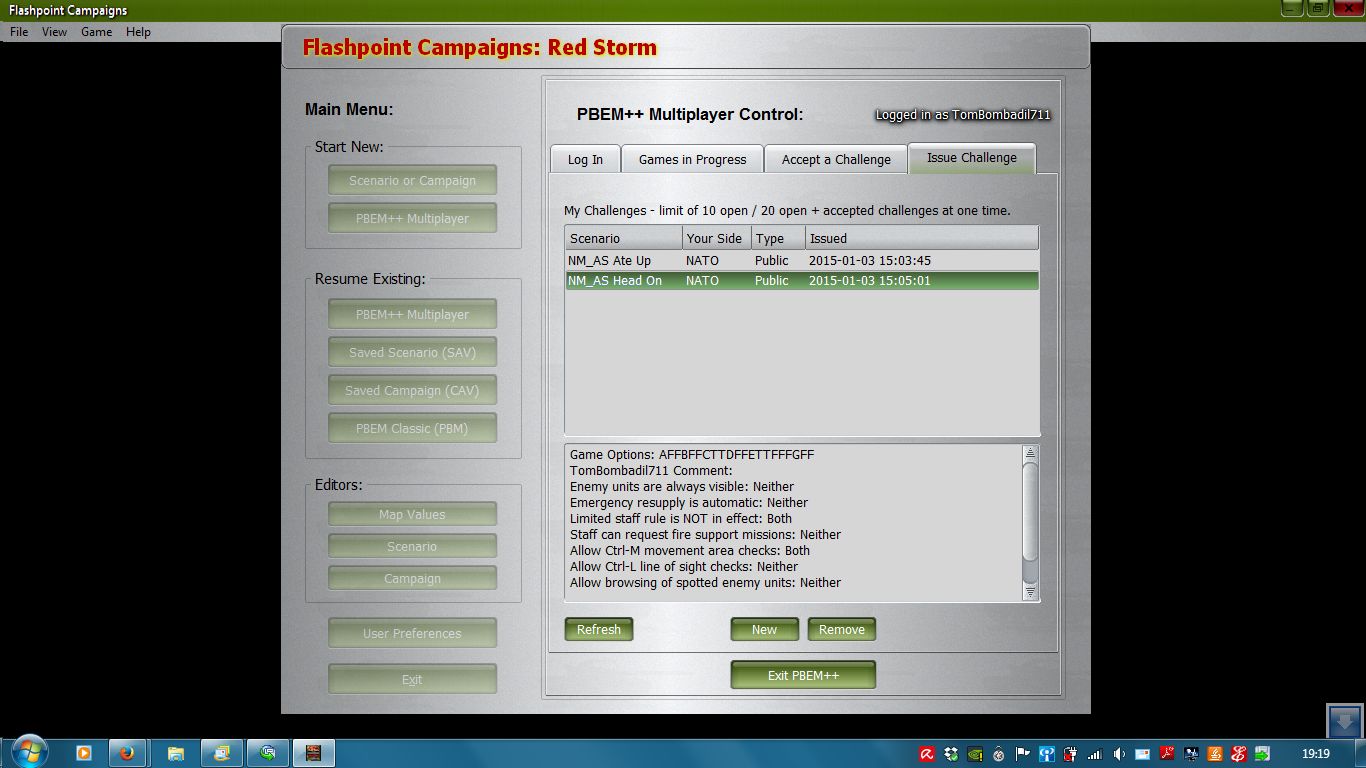Viewport: 1366px width, 768px height.
Task: Click the details scrollbar down arrow
Action: pyautogui.click(x=1031, y=592)
